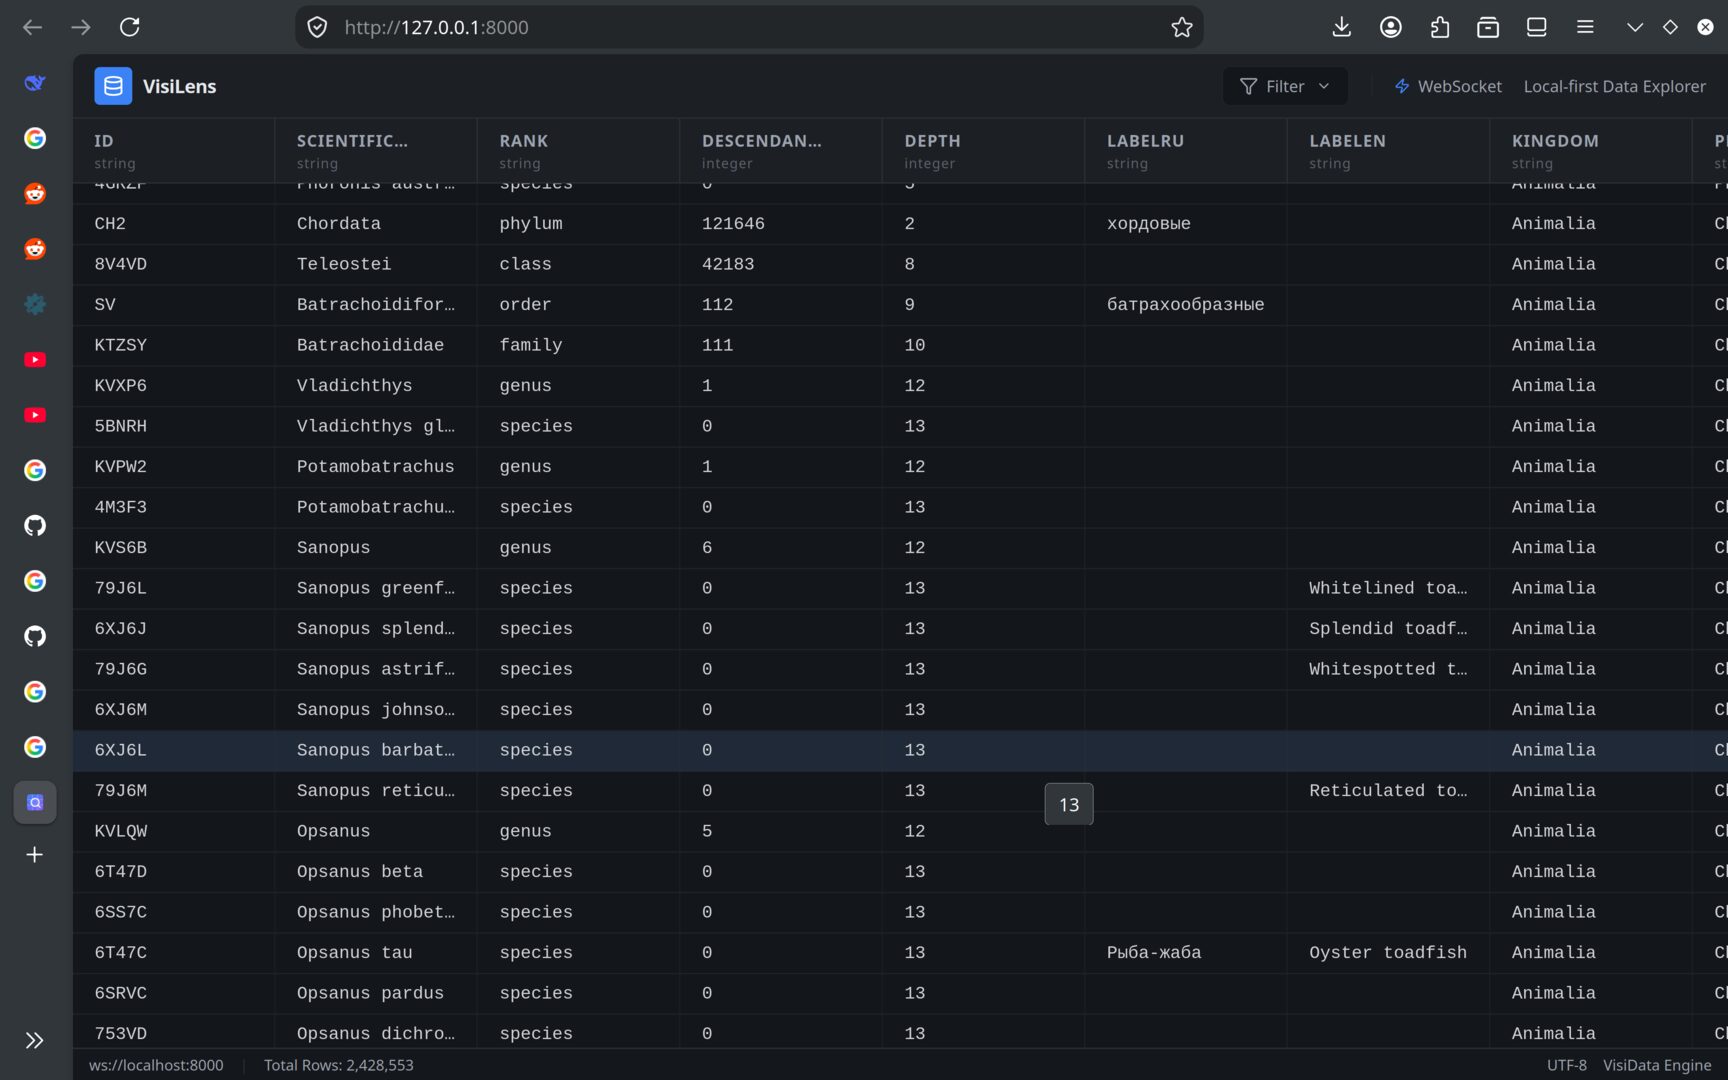
Task: Click the ws://localhost:8000 status entry
Action: [156, 1065]
